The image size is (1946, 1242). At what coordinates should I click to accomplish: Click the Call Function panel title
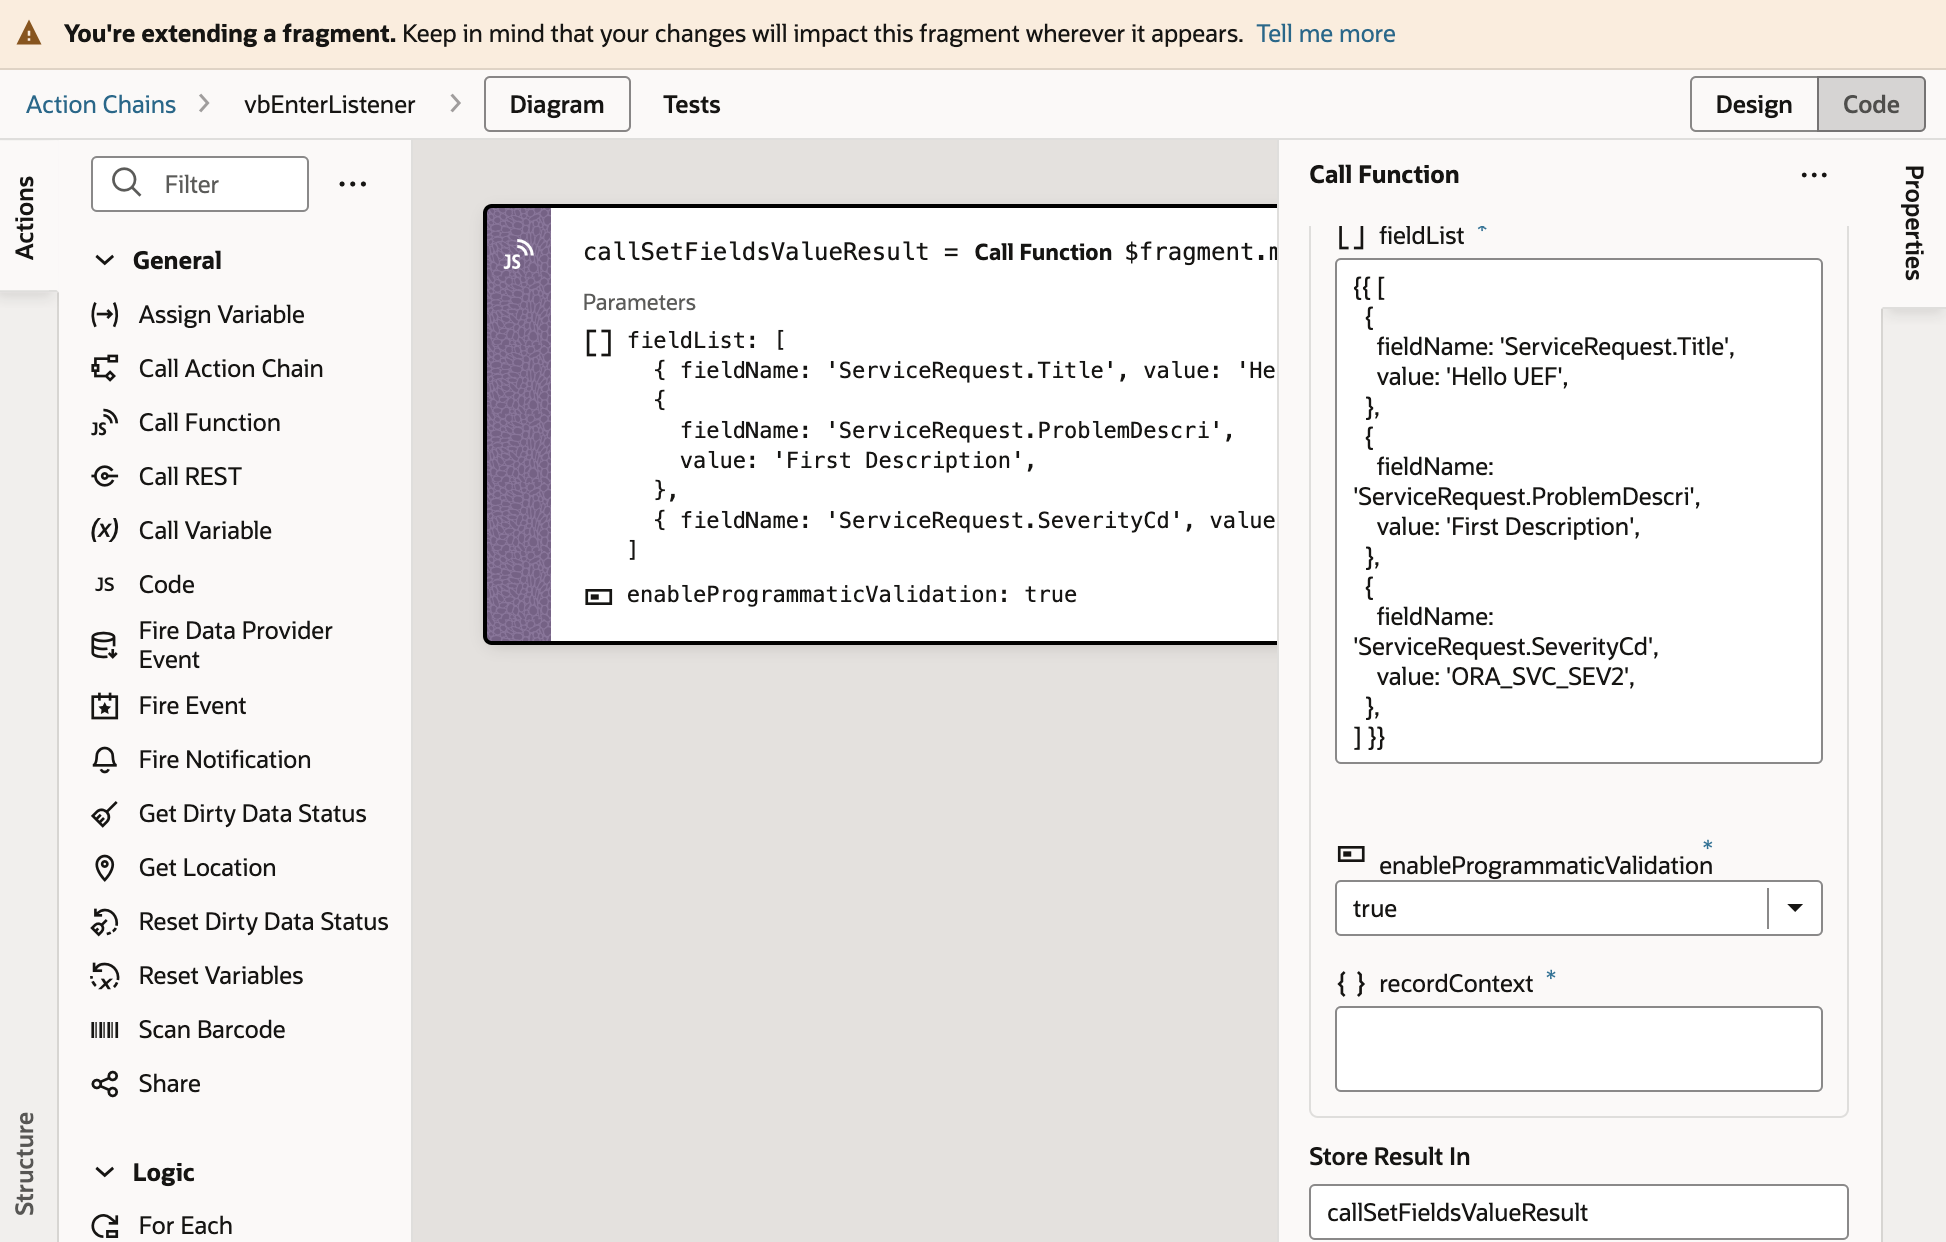pyautogui.click(x=1384, y=175)
